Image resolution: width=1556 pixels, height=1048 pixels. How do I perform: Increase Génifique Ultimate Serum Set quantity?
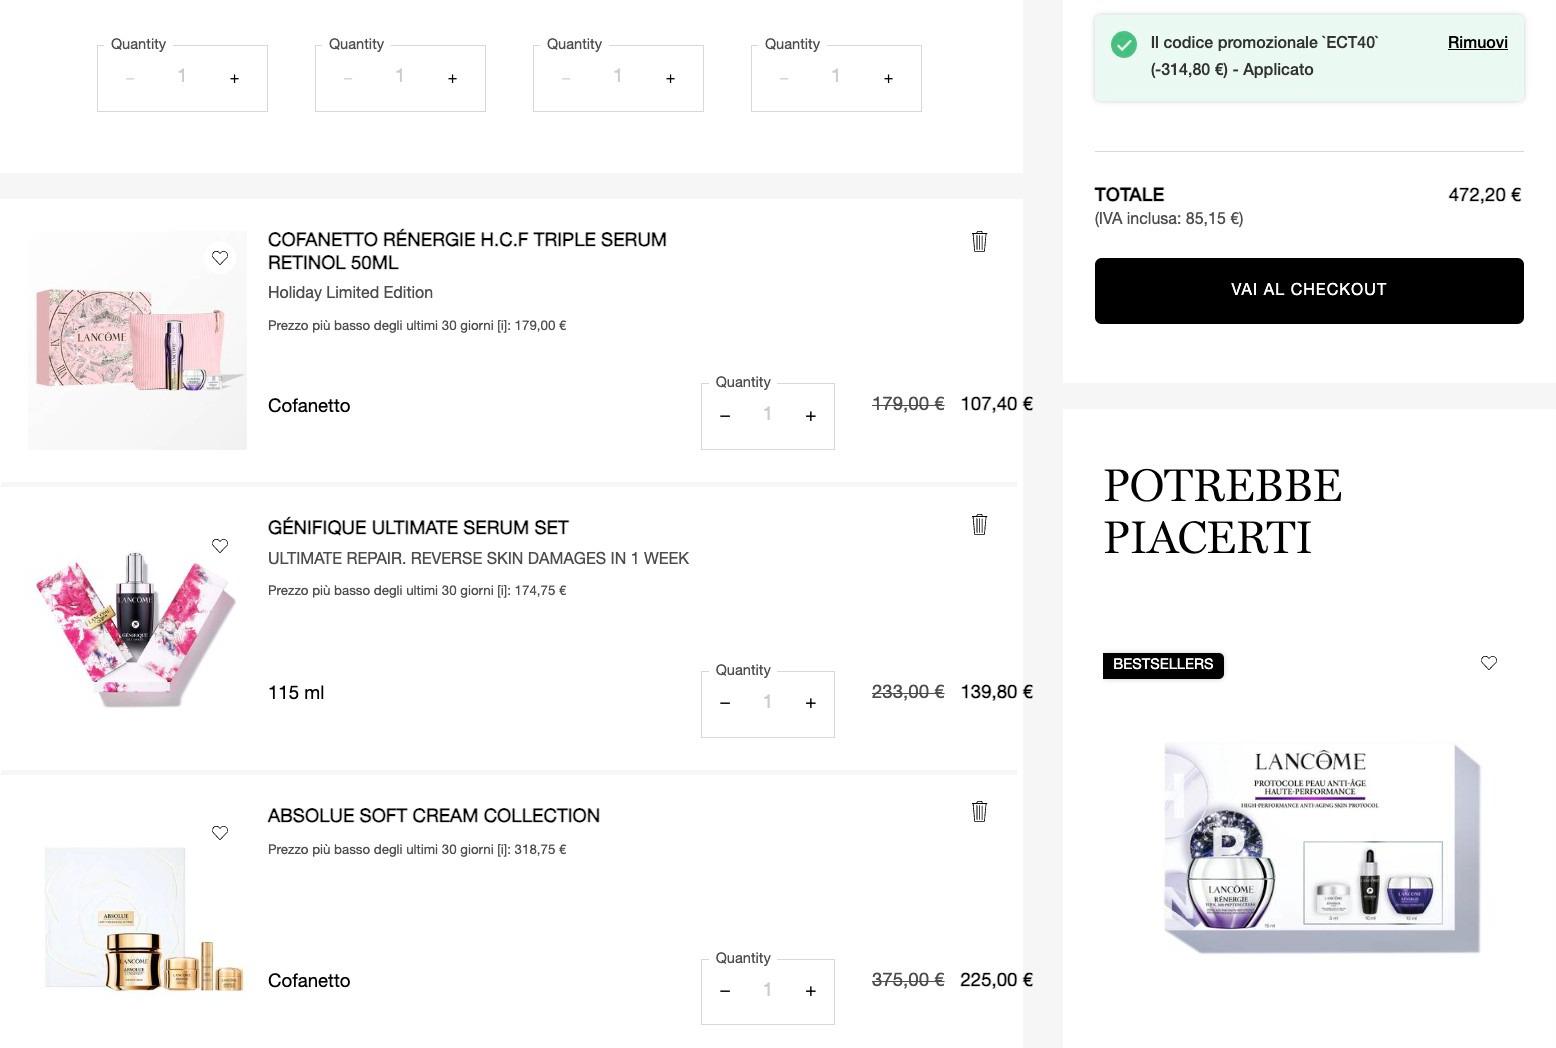click(810, 704)
